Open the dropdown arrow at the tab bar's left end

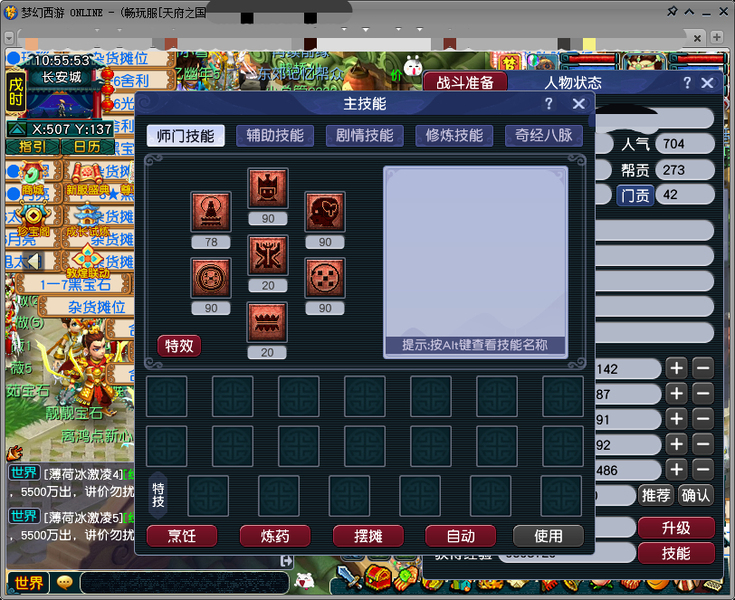pos(9,37)
